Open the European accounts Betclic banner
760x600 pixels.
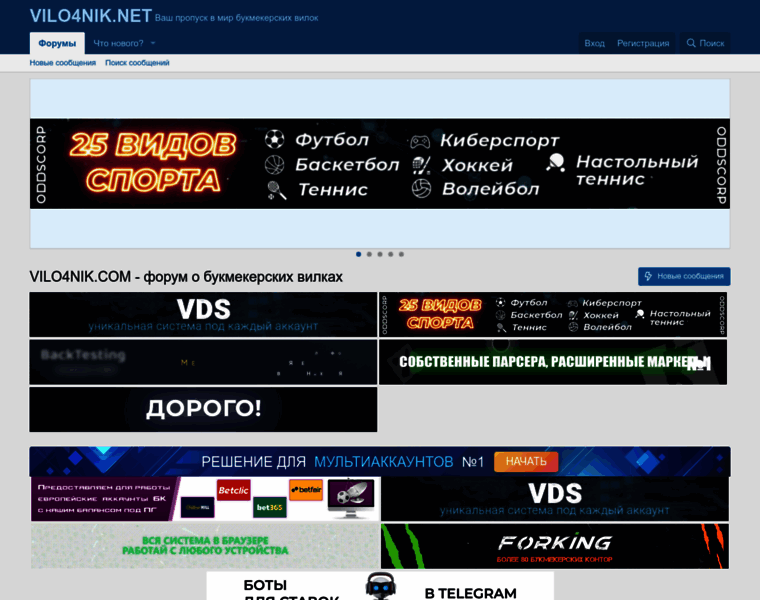coord(206,499)
